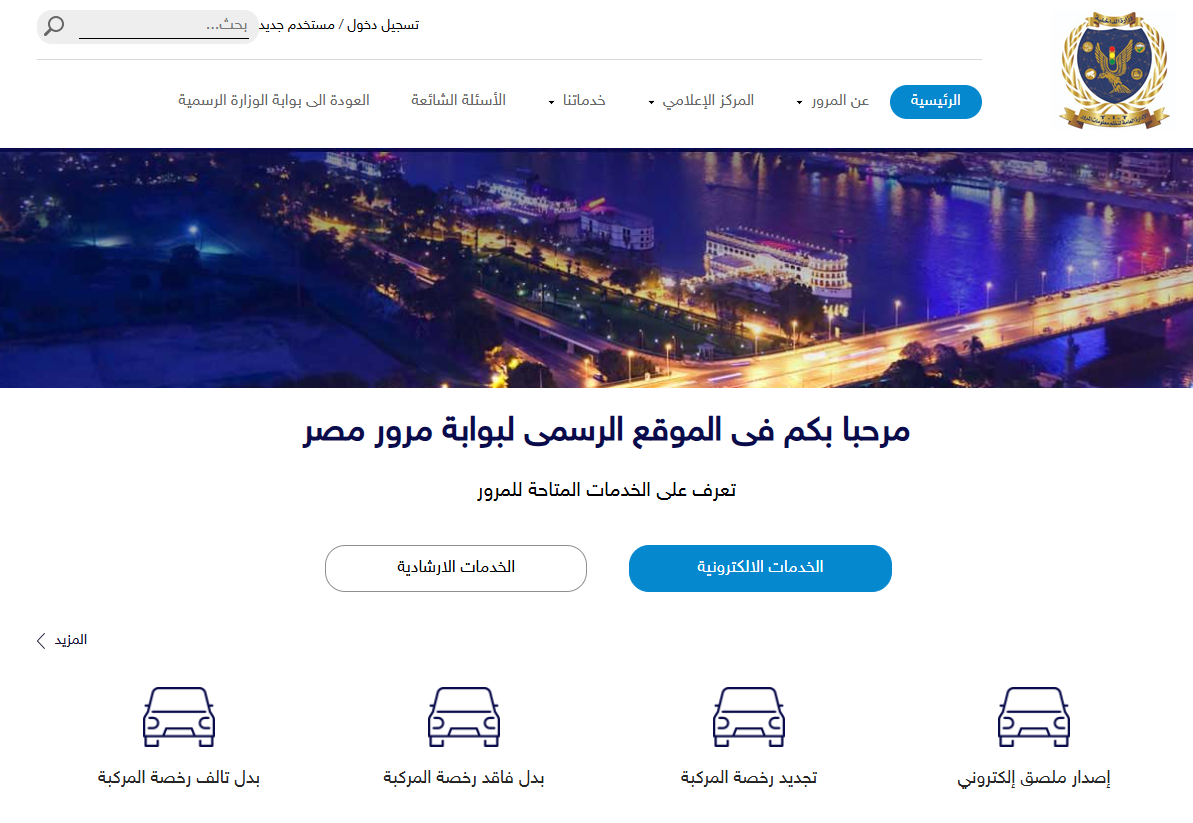The height and width of the screenshot is (823, 1193).
Task: Click مستخدم جديد new user link
Action: (297, 25)
